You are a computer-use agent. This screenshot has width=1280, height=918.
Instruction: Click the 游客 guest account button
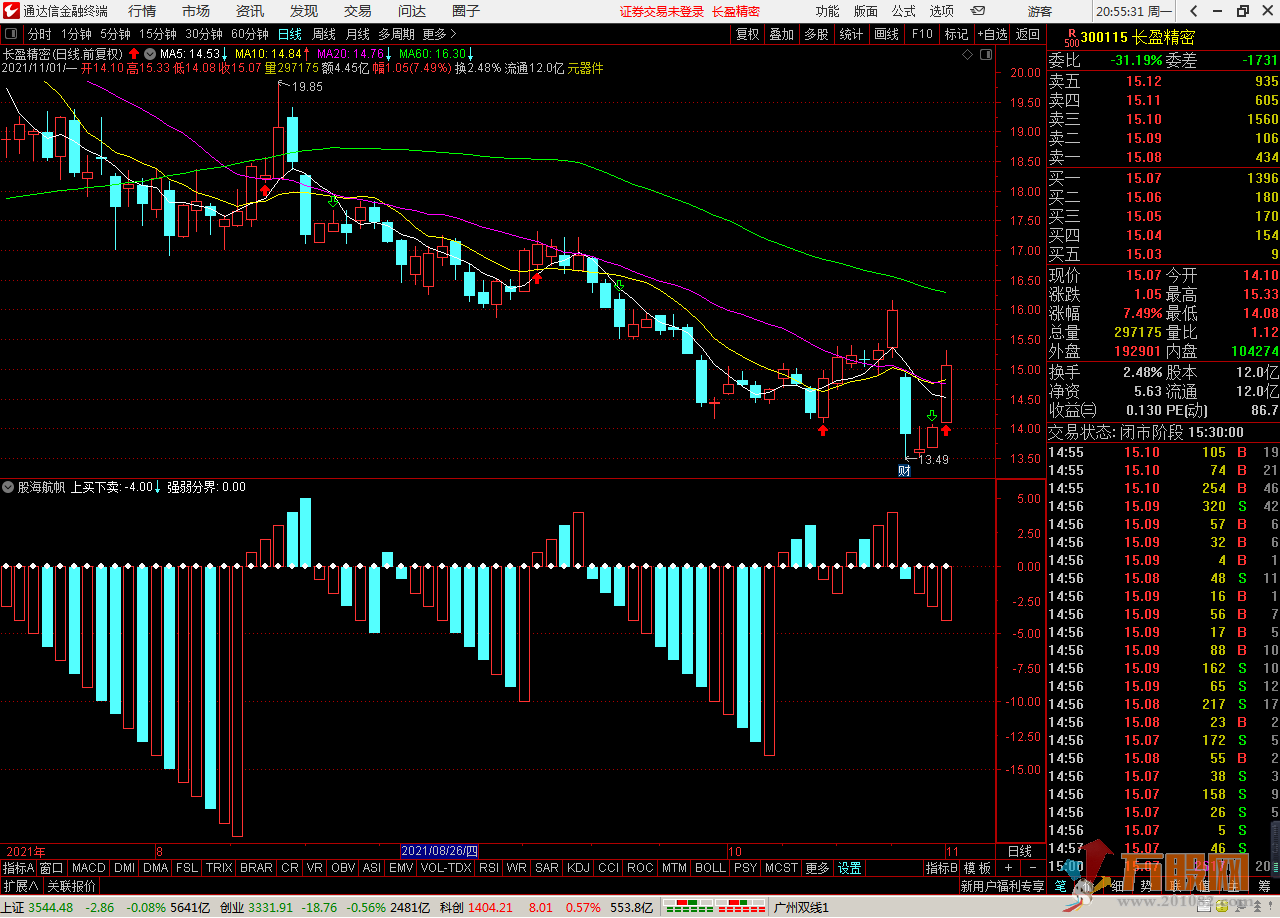1040,11
